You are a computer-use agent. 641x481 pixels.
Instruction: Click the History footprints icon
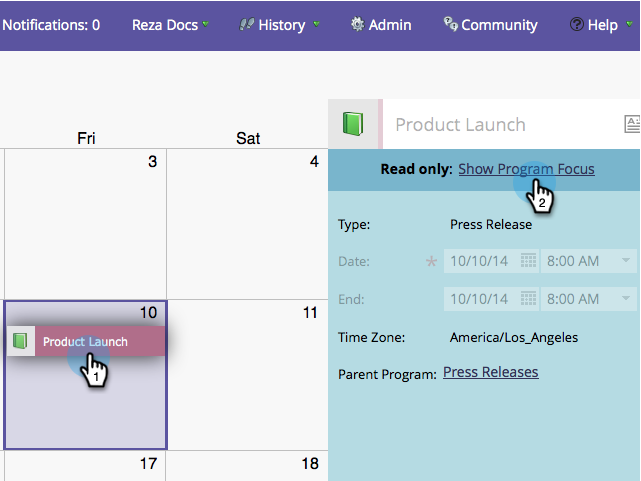point(247,25)
